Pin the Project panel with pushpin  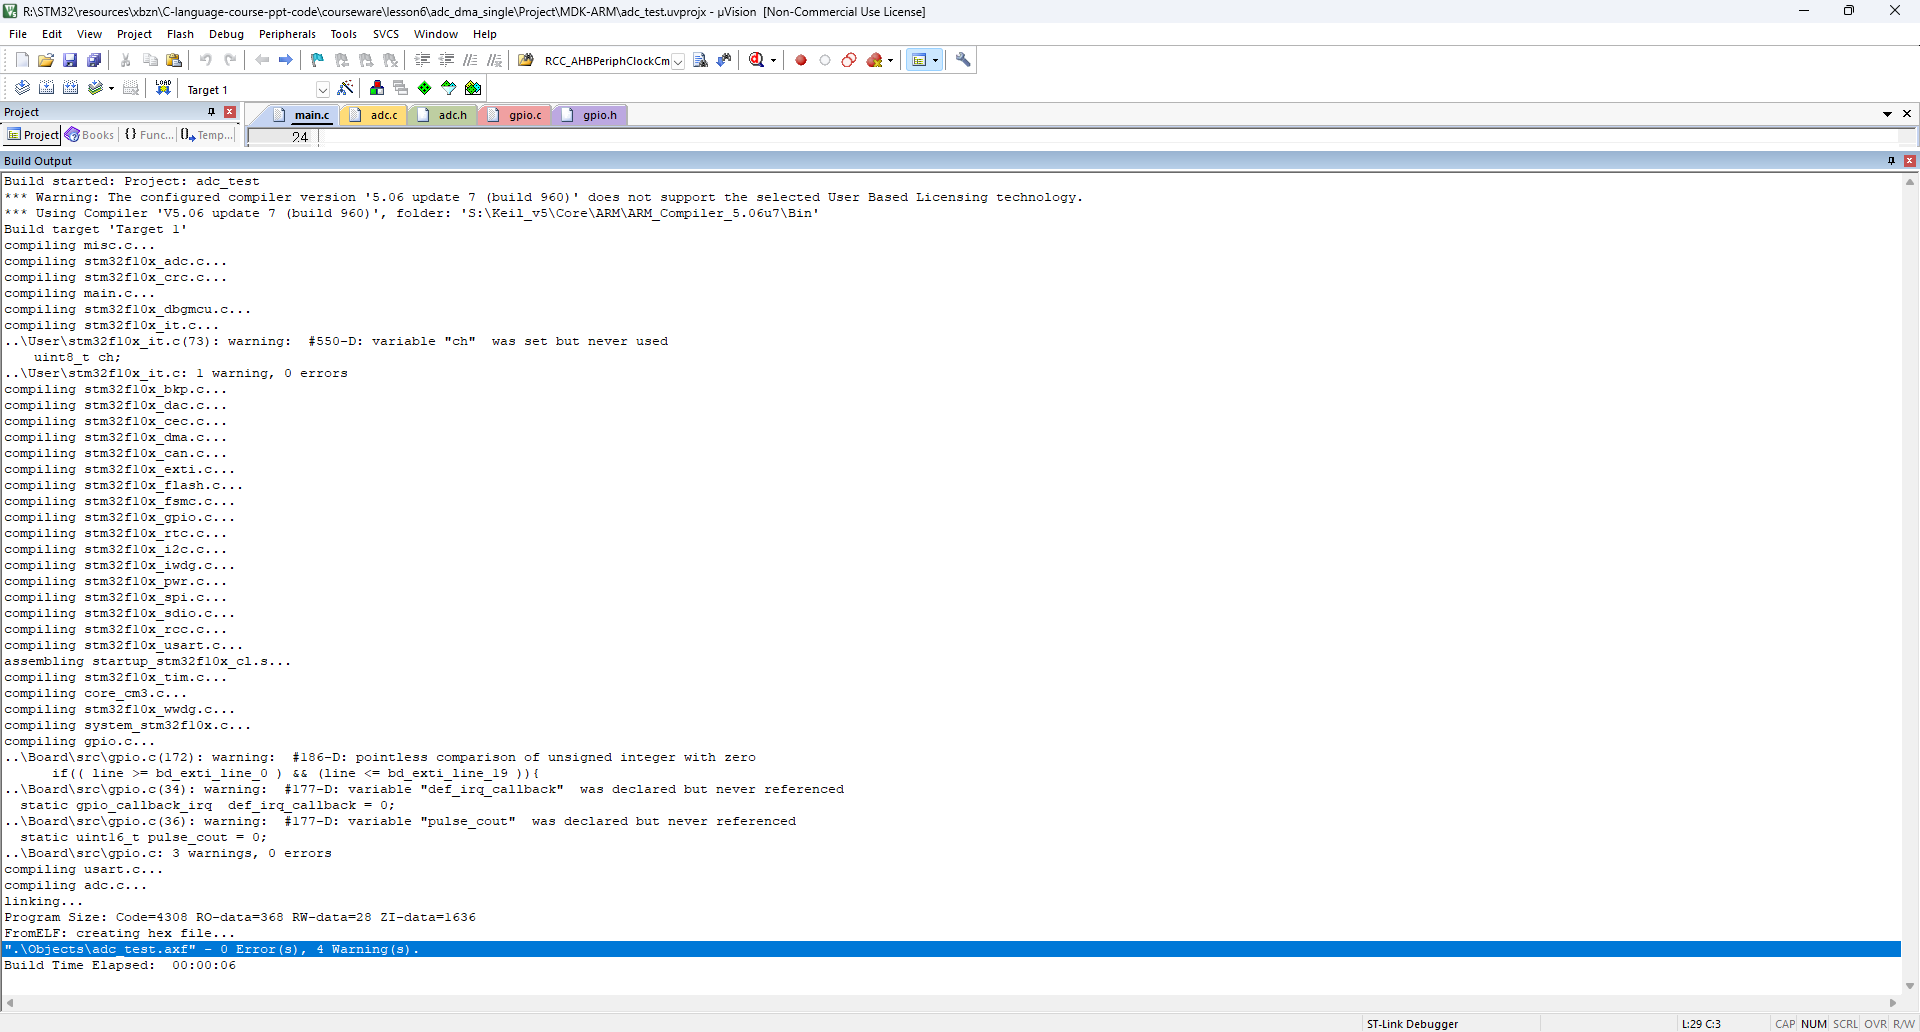point(211,112)
